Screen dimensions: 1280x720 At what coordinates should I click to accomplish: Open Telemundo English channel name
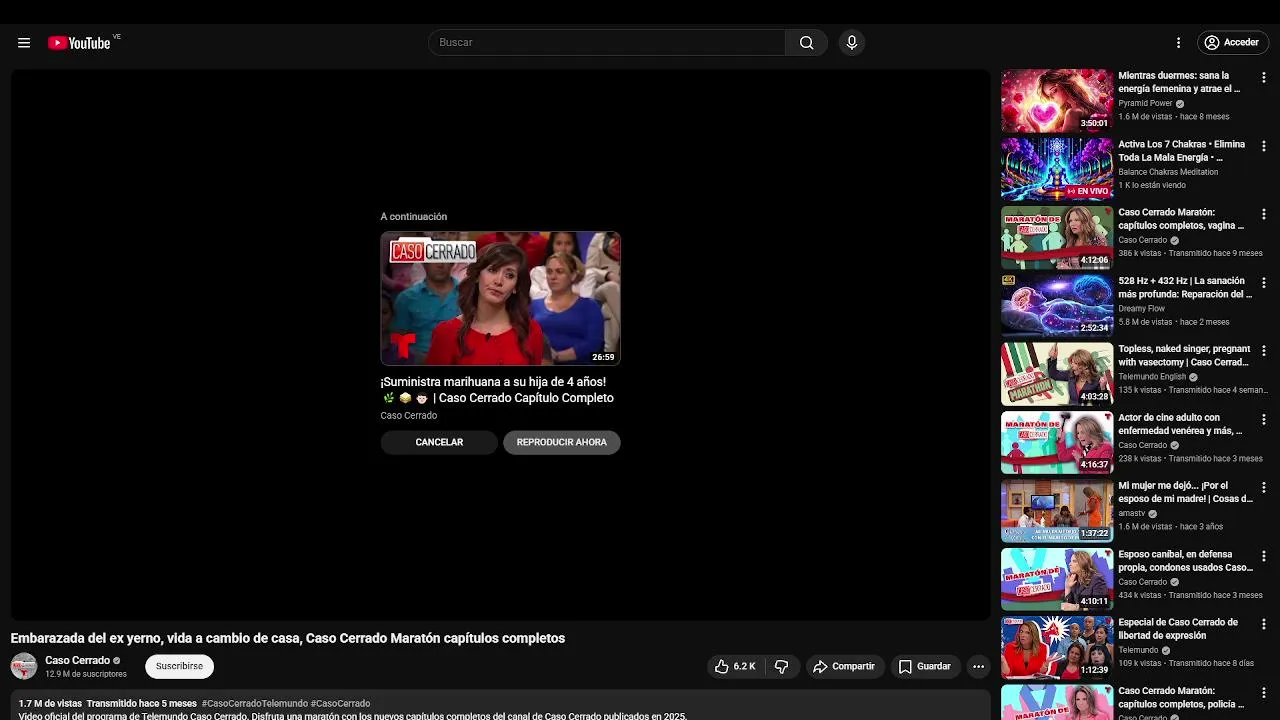click(x=1152, y=377)
